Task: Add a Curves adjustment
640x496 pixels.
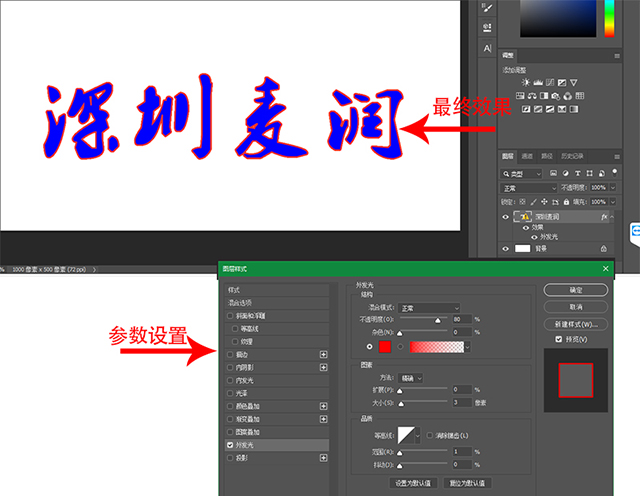Action: click(x=550, y=82)
